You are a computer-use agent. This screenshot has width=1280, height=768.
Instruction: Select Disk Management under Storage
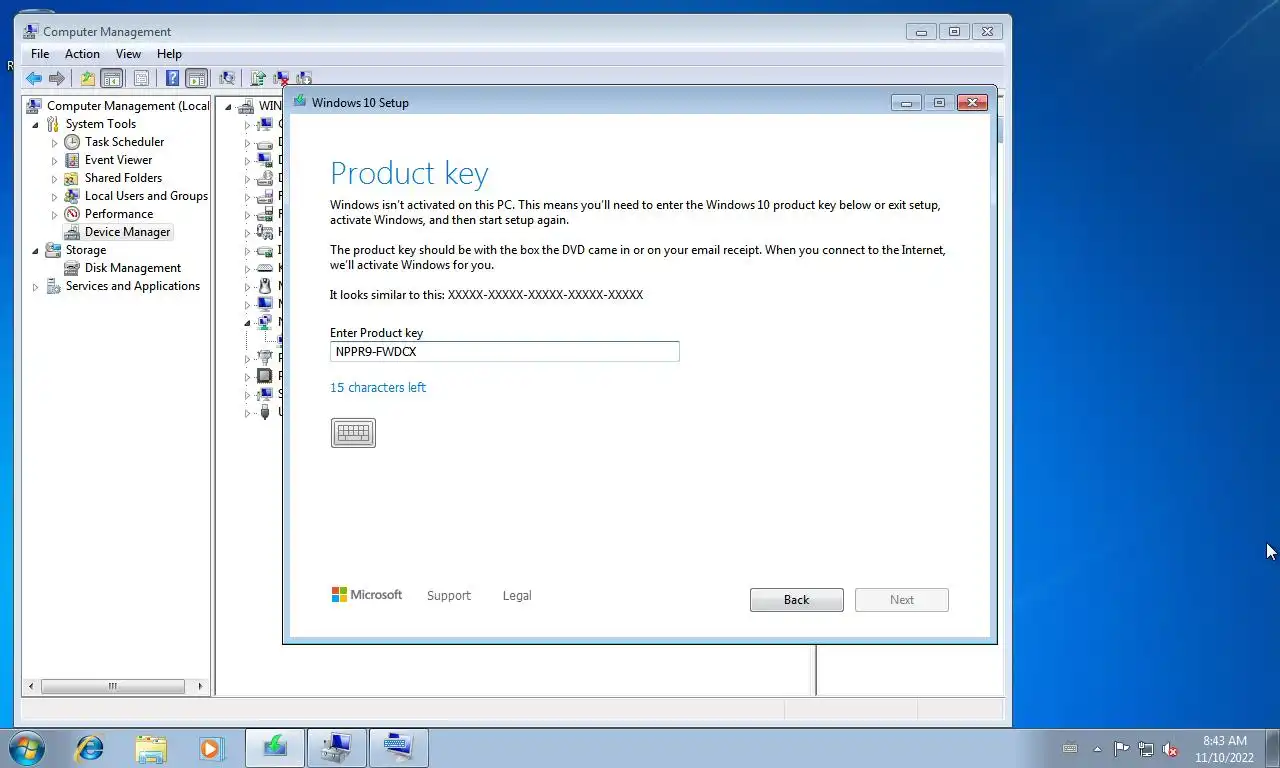pyautogui.click(x=133, y=268)
